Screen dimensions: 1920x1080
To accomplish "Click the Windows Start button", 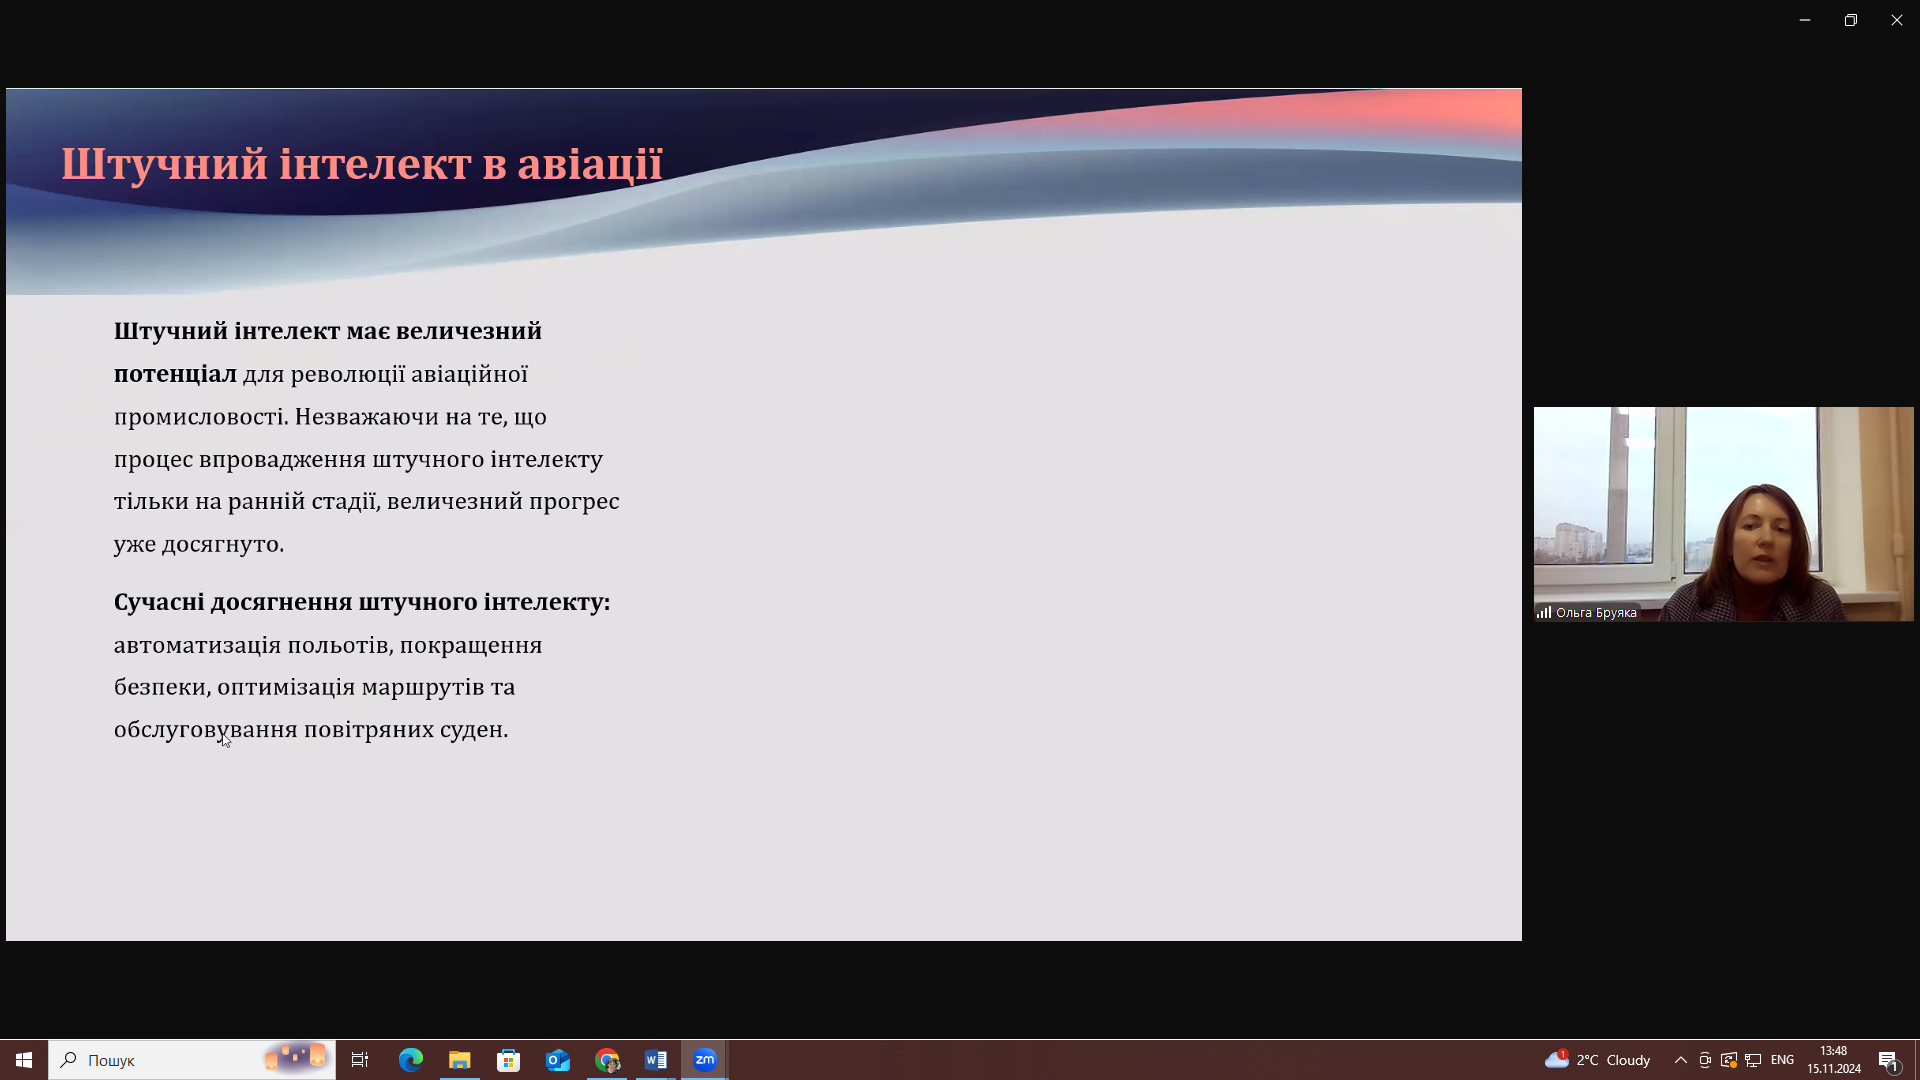I will pyautogui.click(x=24, y=1060).
